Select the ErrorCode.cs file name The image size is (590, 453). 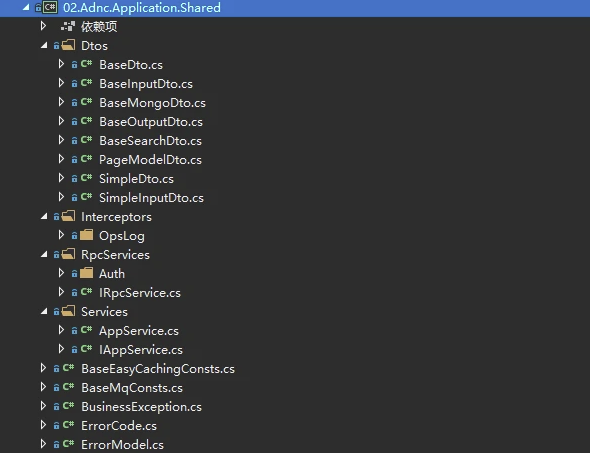tap(119, 426)
